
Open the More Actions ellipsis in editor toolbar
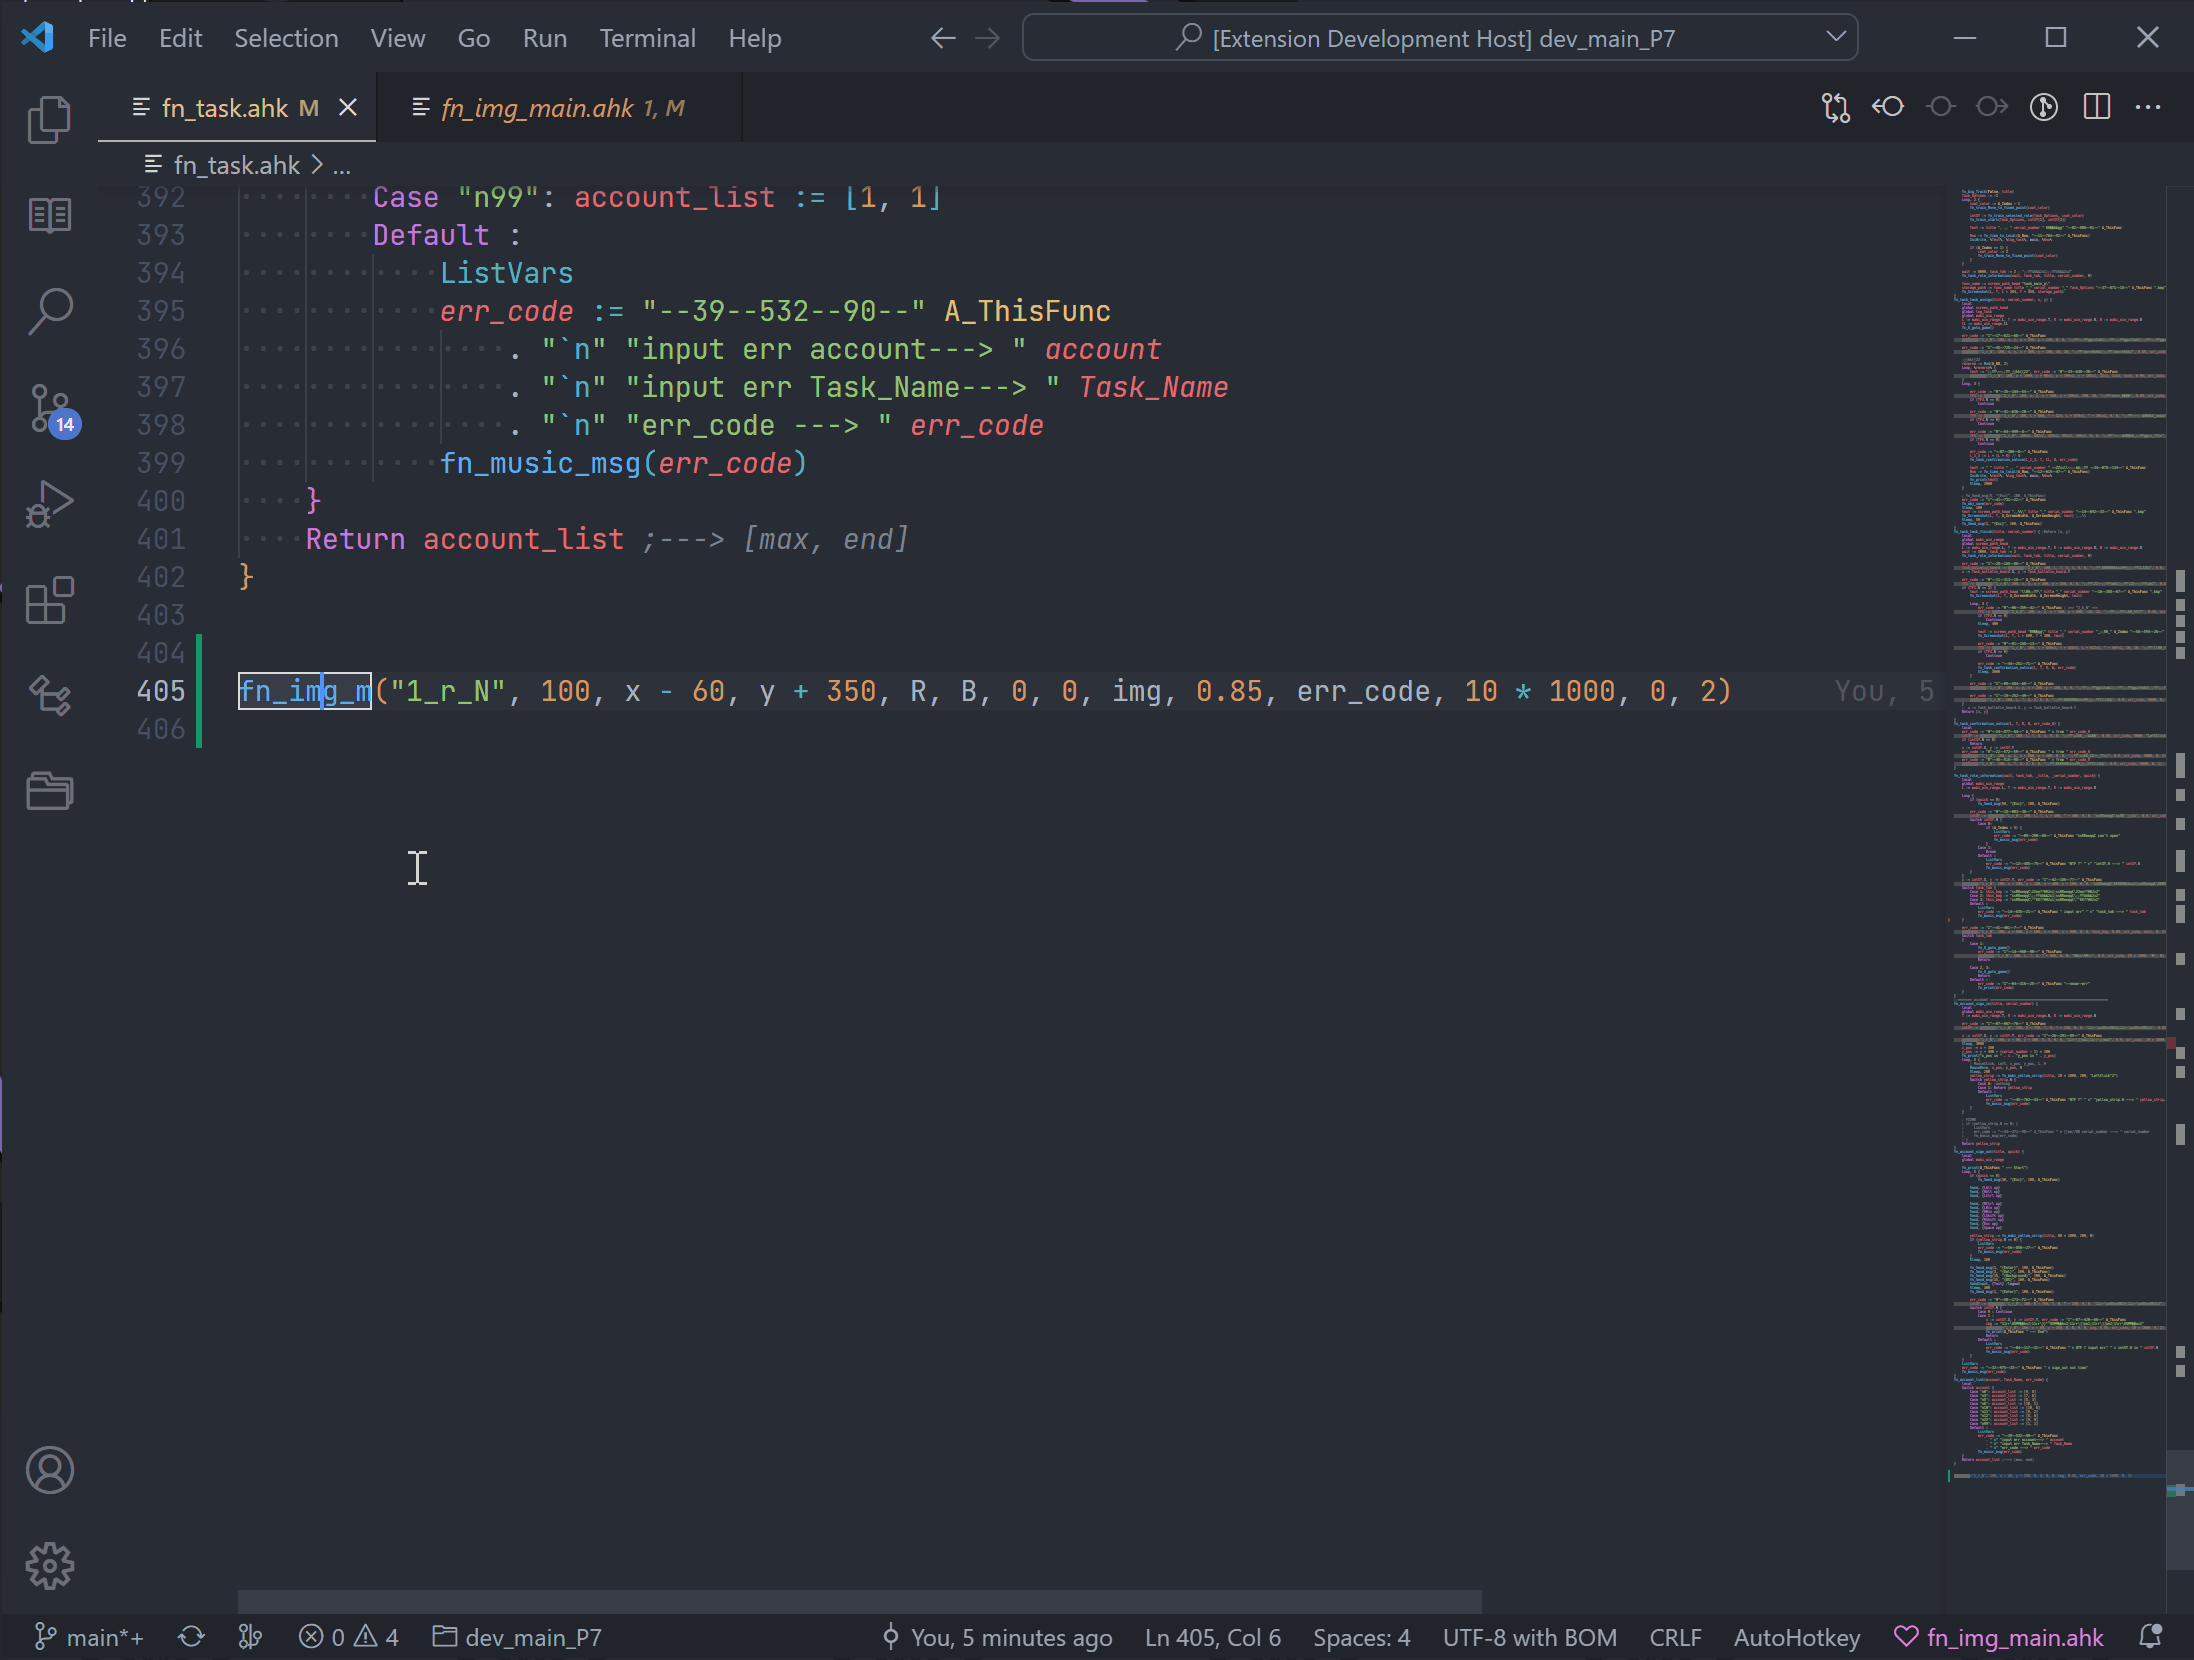click(x=2148, y=107)
